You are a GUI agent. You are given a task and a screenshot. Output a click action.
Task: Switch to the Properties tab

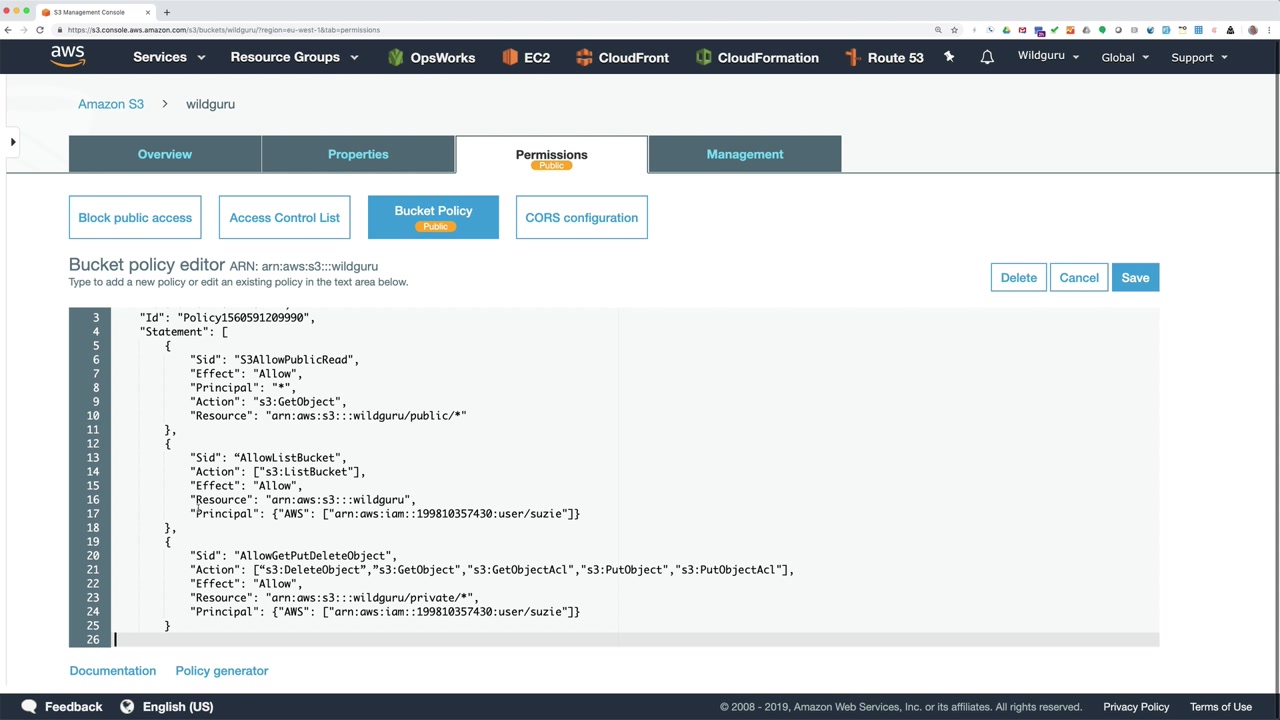[x=358, y=154]
